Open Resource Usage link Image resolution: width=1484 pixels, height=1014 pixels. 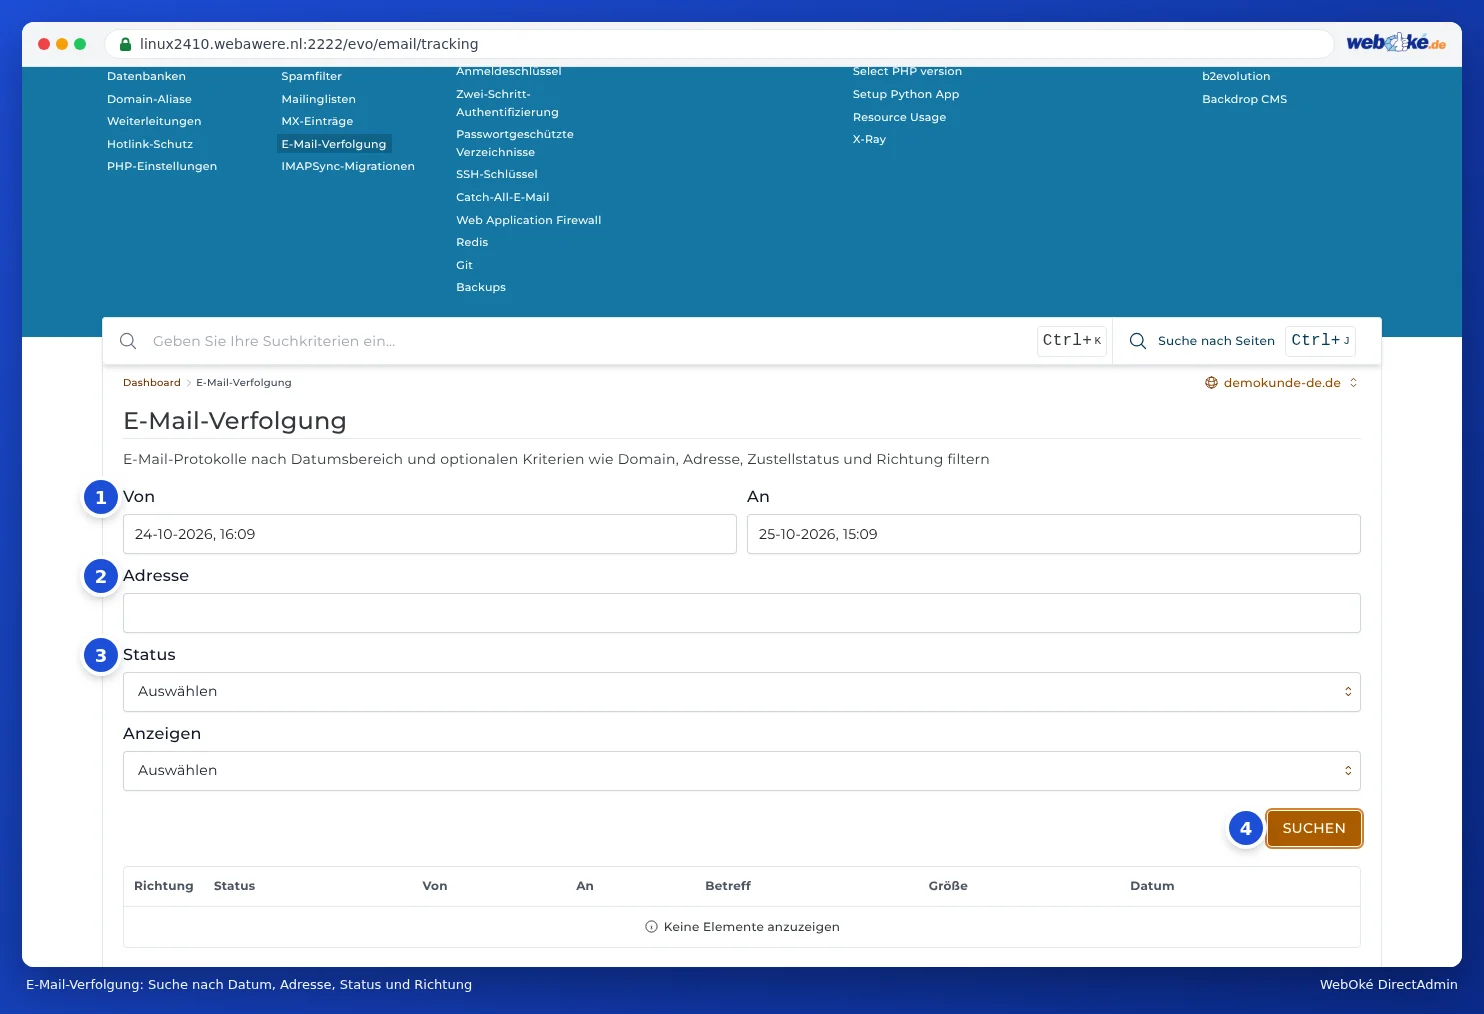pos(899,117)
